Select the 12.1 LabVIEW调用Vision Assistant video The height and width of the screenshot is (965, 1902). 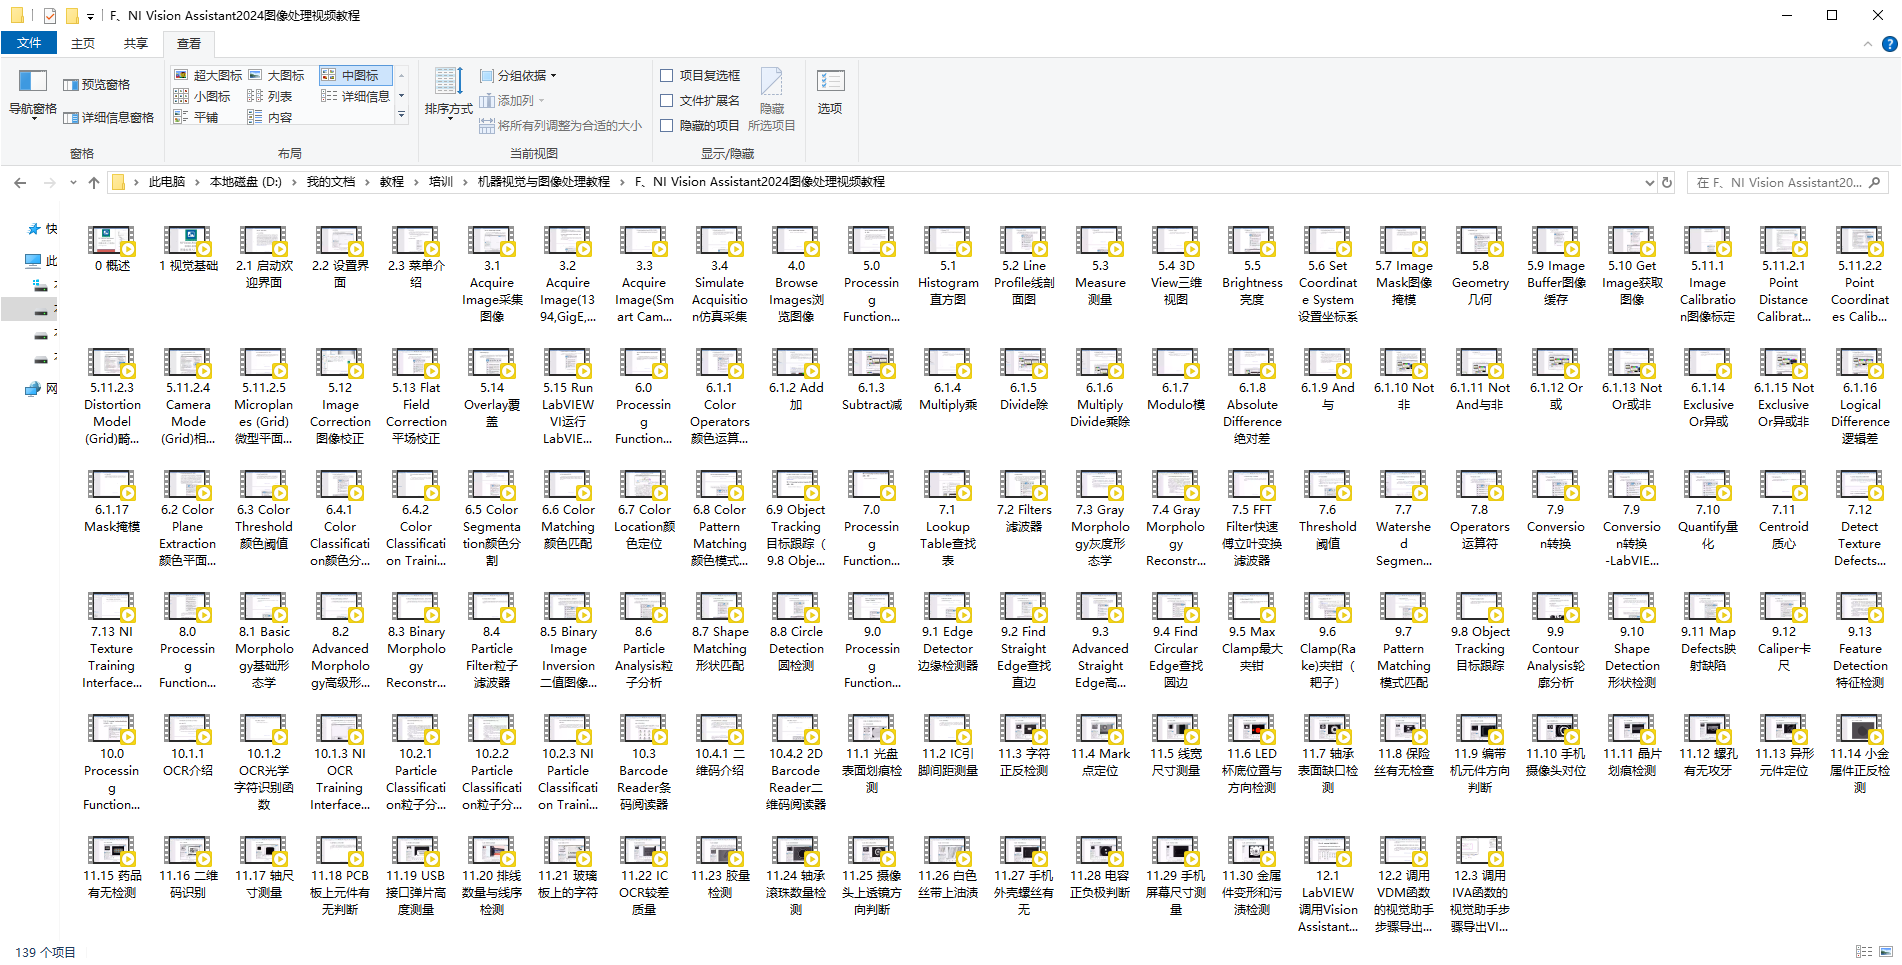[x=1328, y=885]
